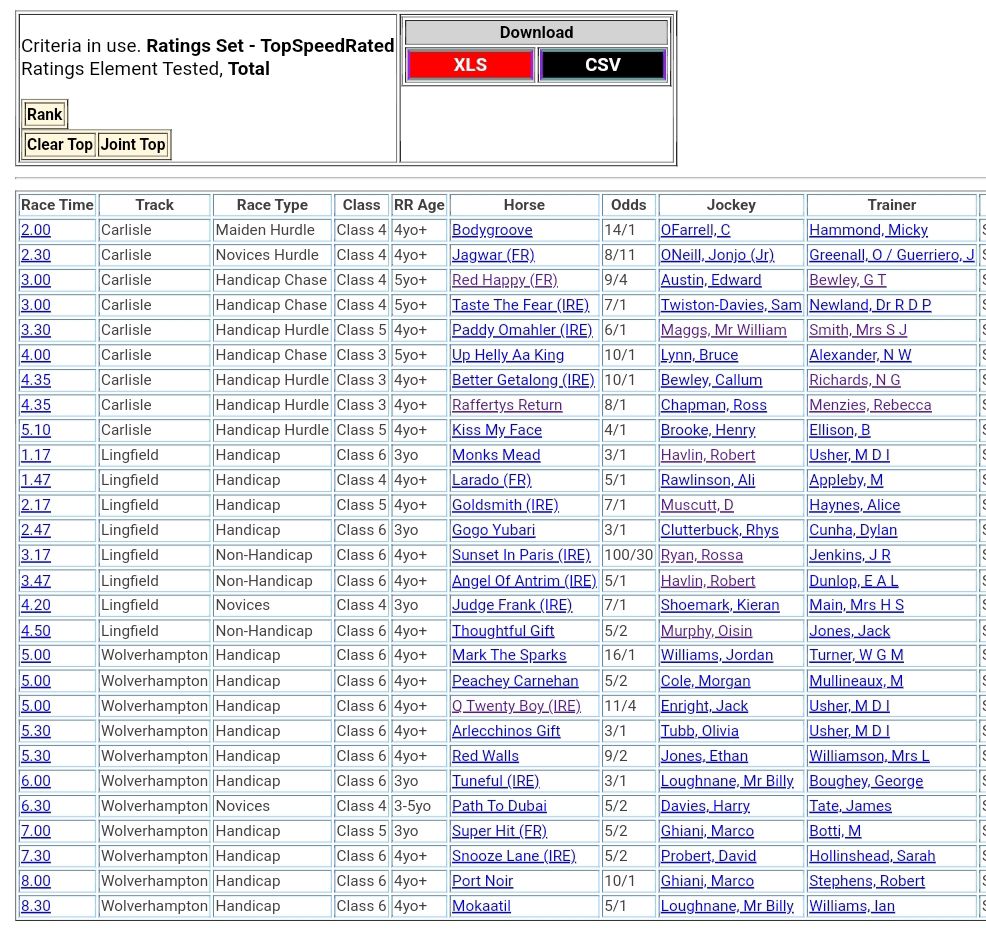Image resolution: width=986 pixels, height=939 pixels.
Task: Click the Joint Top button
Action: (133, 144)
